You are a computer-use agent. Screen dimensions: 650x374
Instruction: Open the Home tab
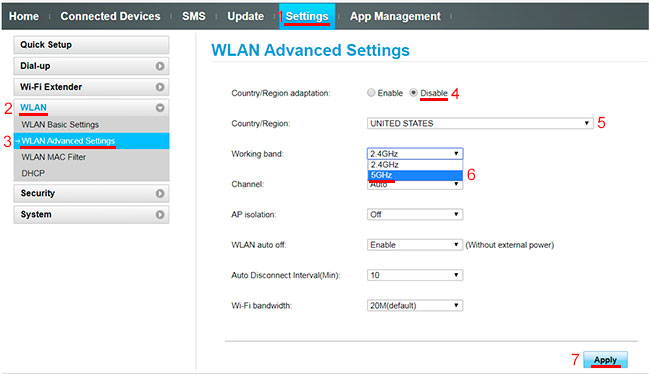tap(24, 16)
